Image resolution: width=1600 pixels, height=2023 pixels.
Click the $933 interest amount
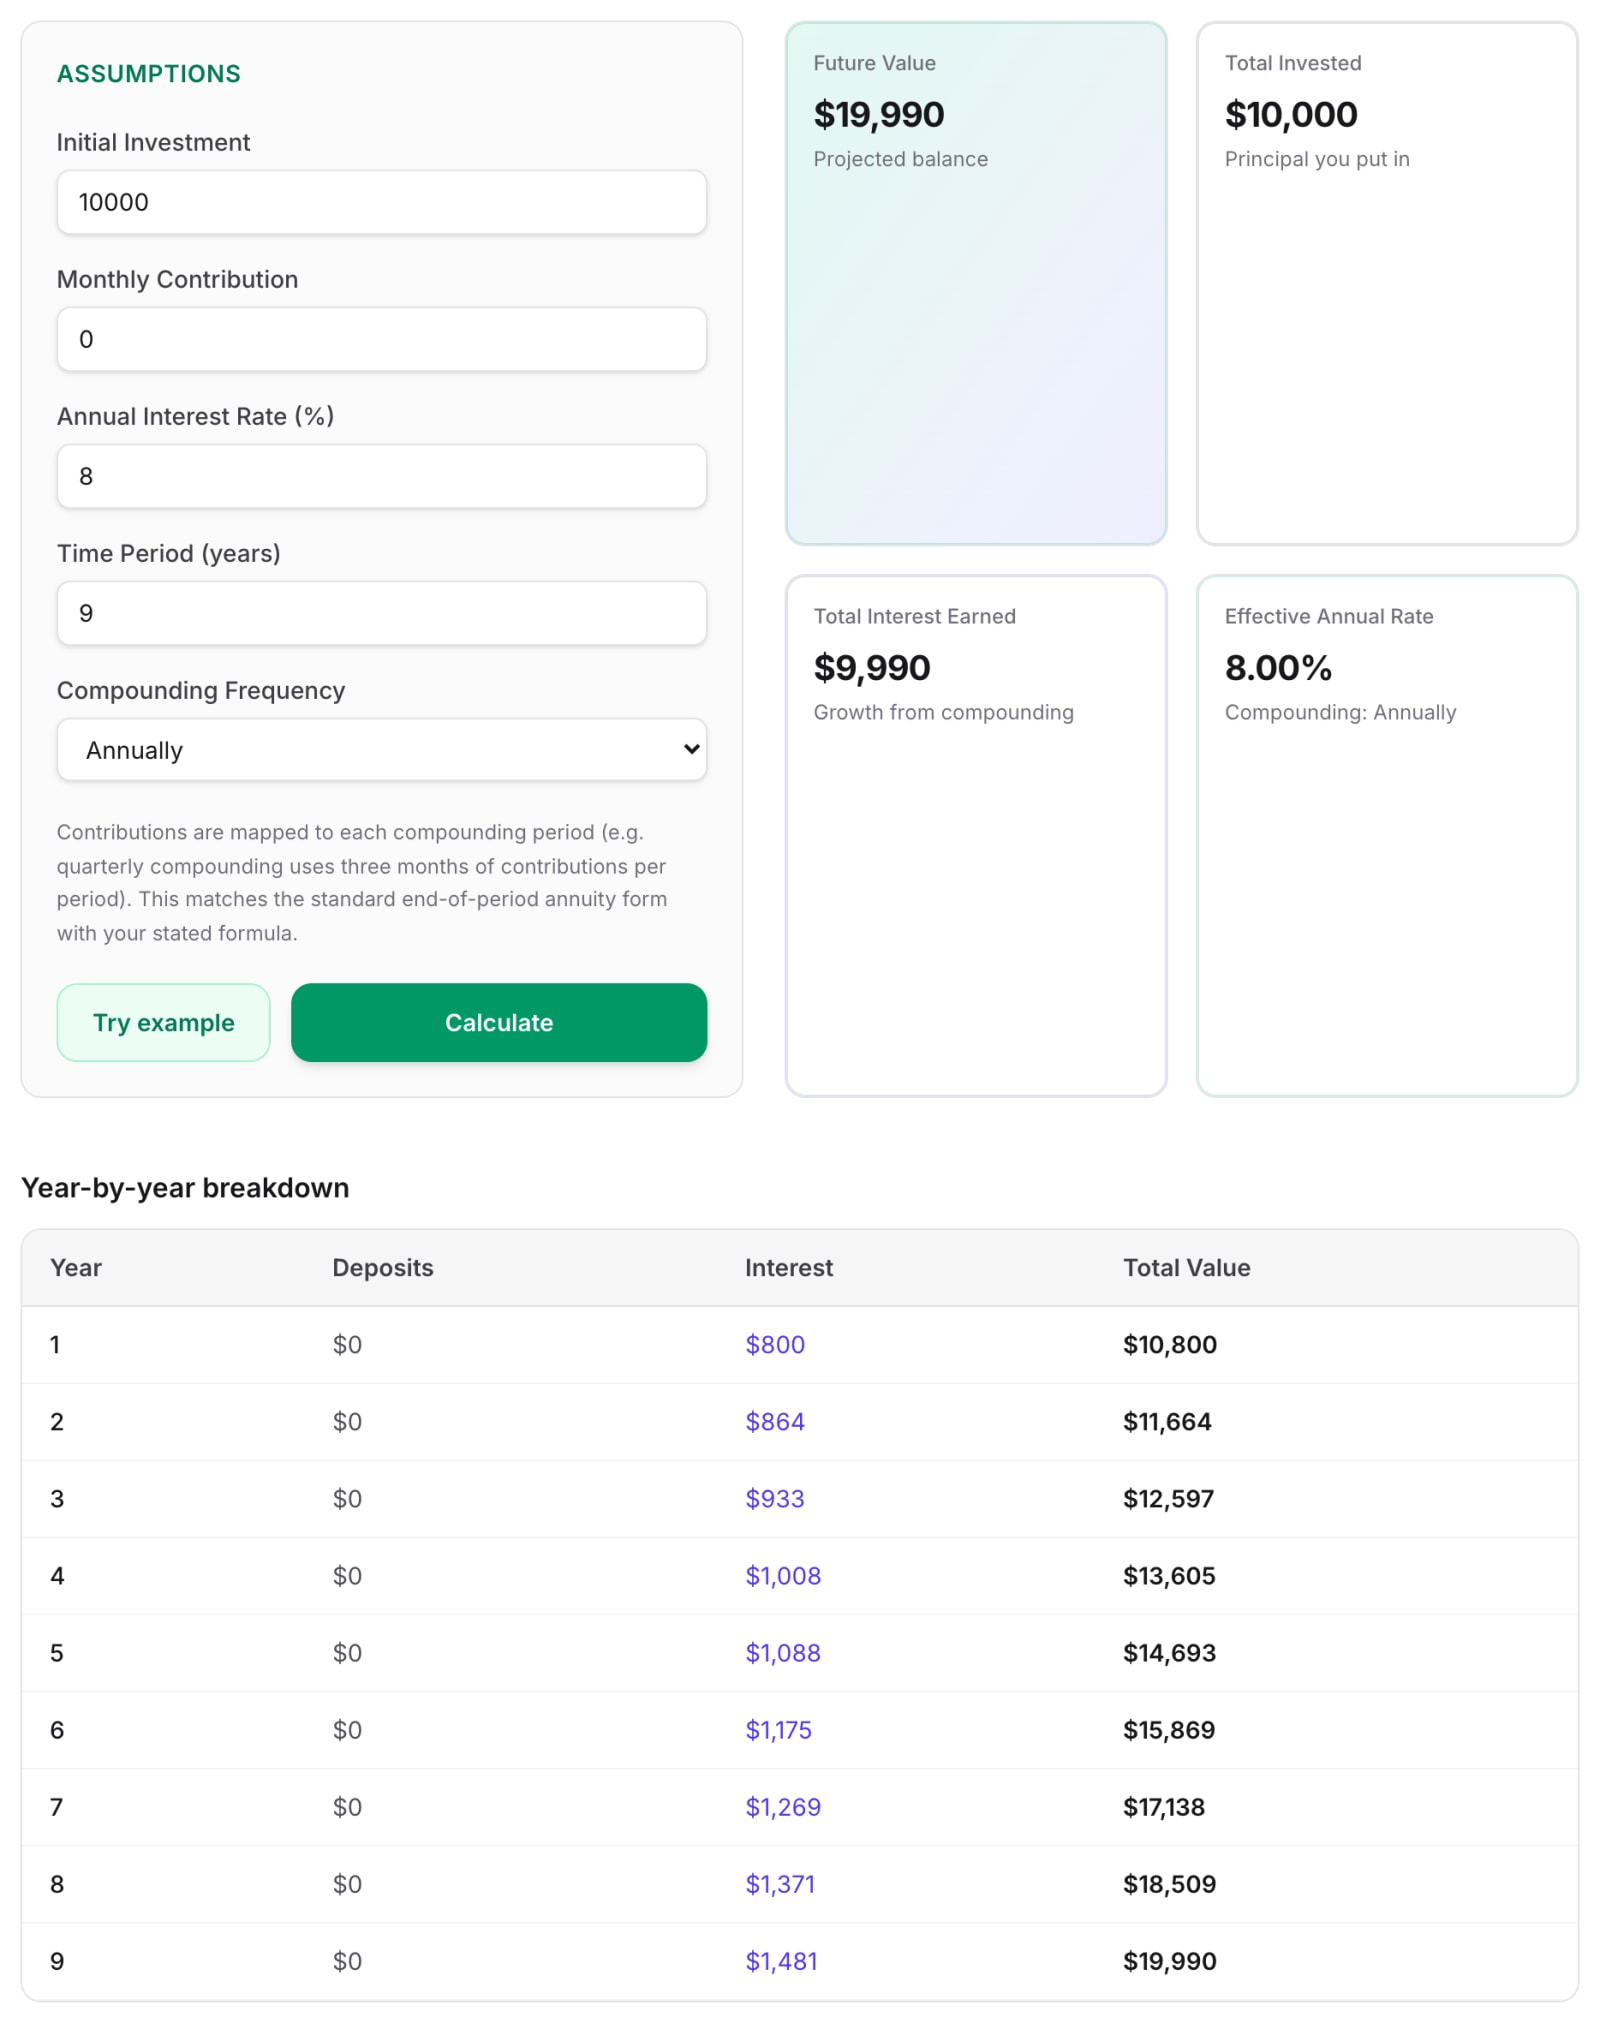click(x=775, y=1498)
